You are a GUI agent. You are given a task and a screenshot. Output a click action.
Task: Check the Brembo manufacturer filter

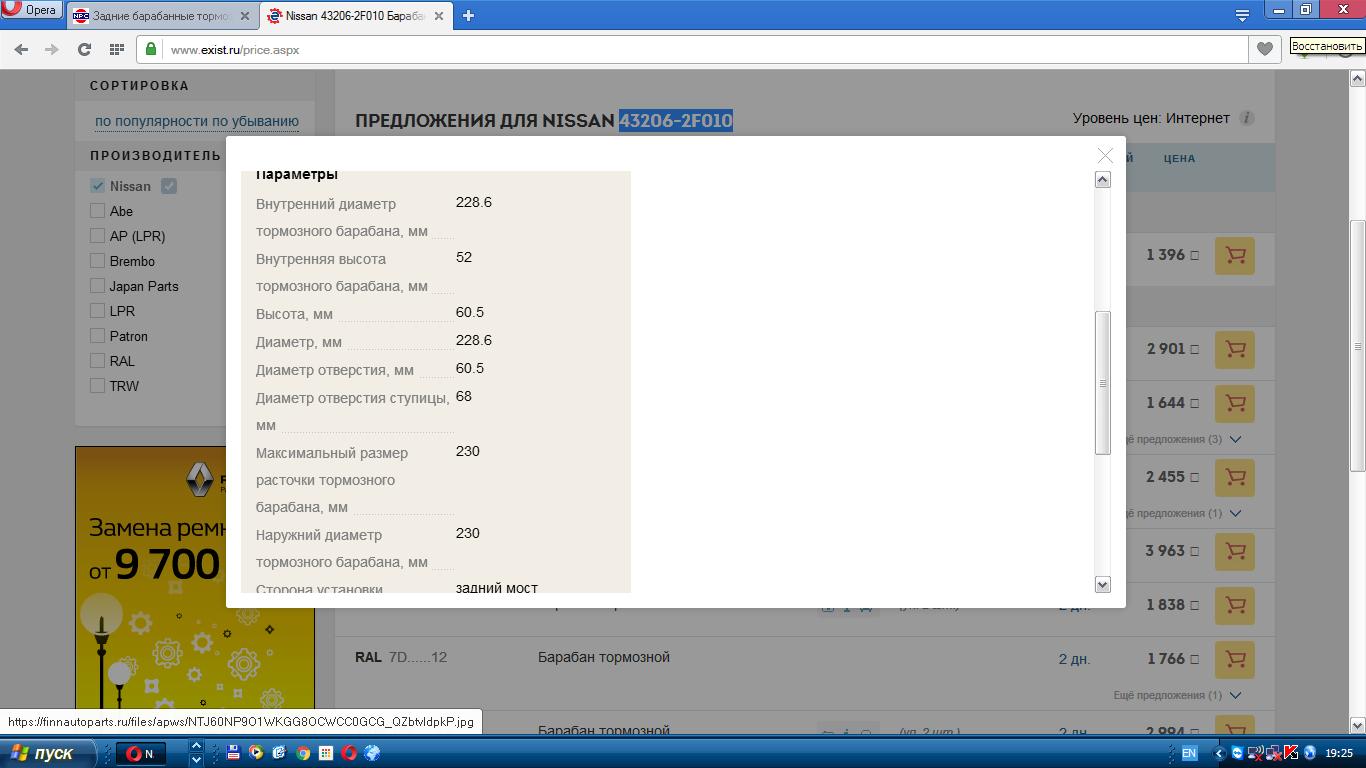click(97, 261)
